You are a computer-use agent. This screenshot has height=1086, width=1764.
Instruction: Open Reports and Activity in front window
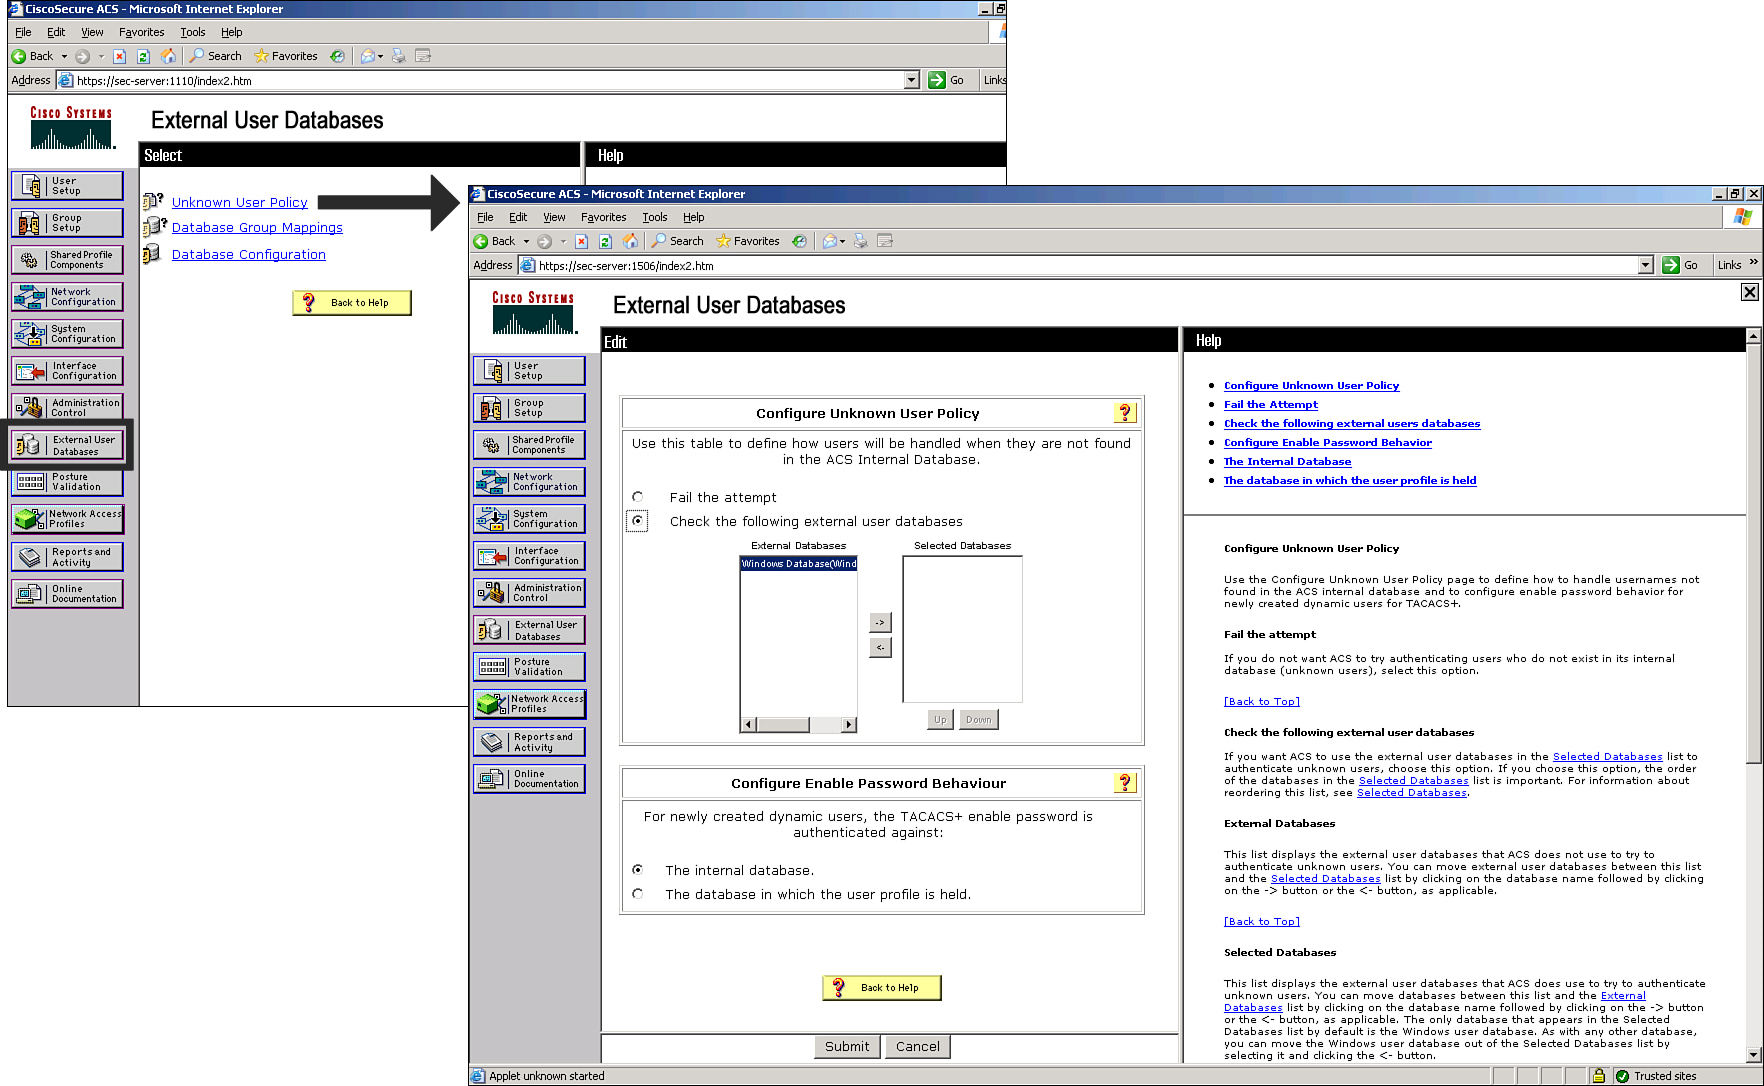(x=529, y=742)
